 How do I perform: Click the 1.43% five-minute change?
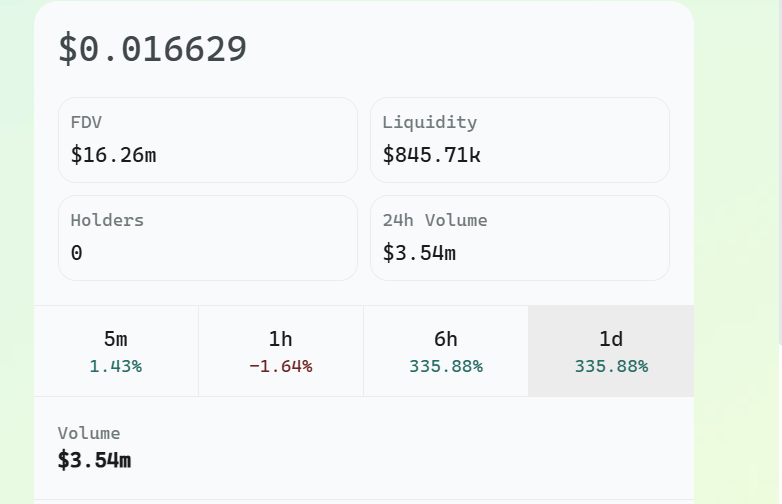(116, 367)
